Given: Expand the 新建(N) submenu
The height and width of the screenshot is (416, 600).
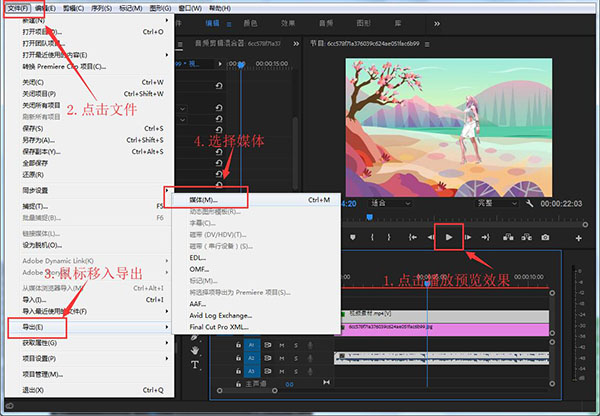Looking at the screenshot, I should [x=167, y=20].
